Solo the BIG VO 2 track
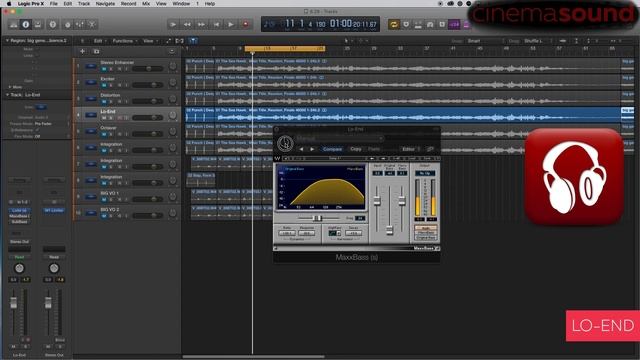Screen dimensions: 640x360 click(x=111, y=216)
